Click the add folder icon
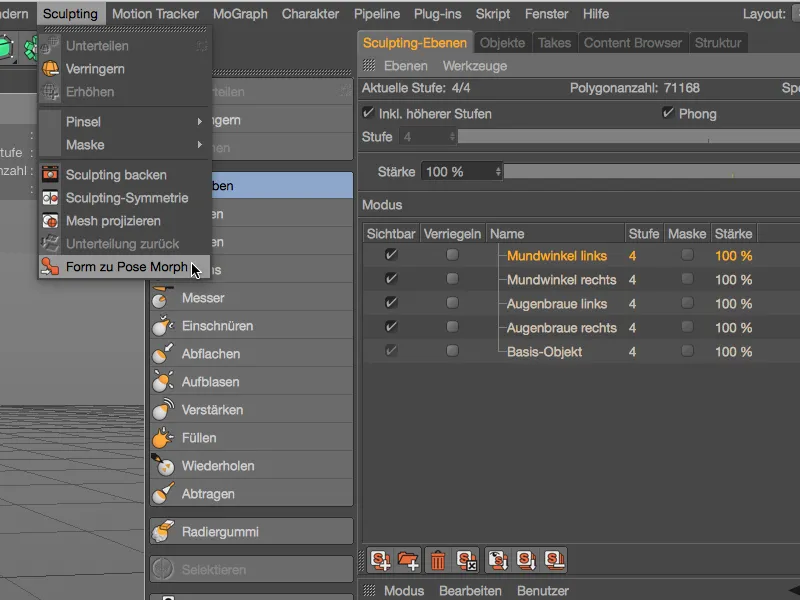 pos(408,560)
